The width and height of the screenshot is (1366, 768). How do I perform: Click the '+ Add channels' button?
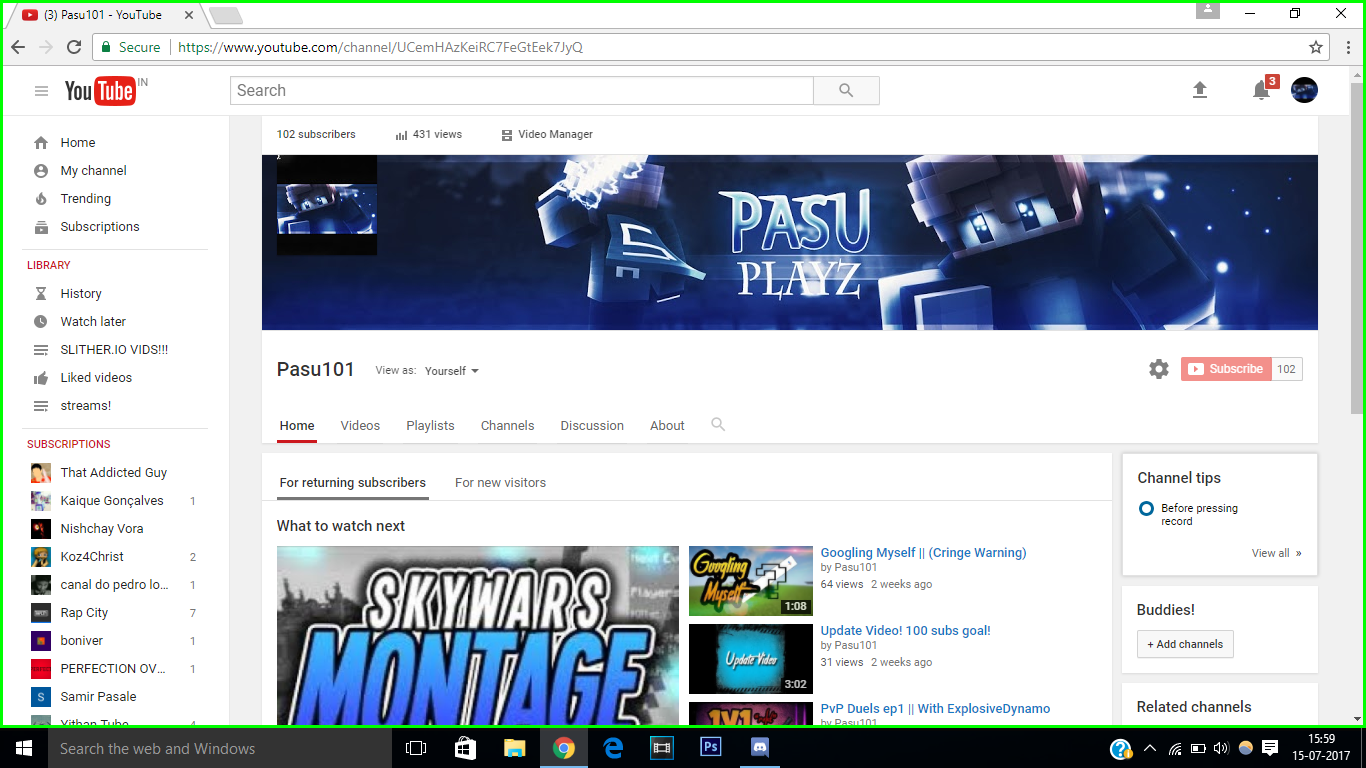[1185, 644]
